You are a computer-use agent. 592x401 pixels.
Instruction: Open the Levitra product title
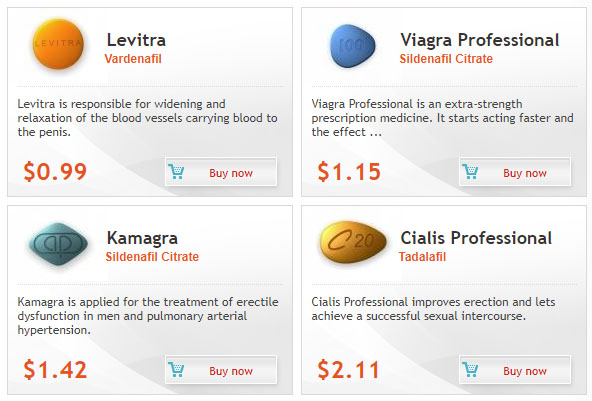coord(136,40)
